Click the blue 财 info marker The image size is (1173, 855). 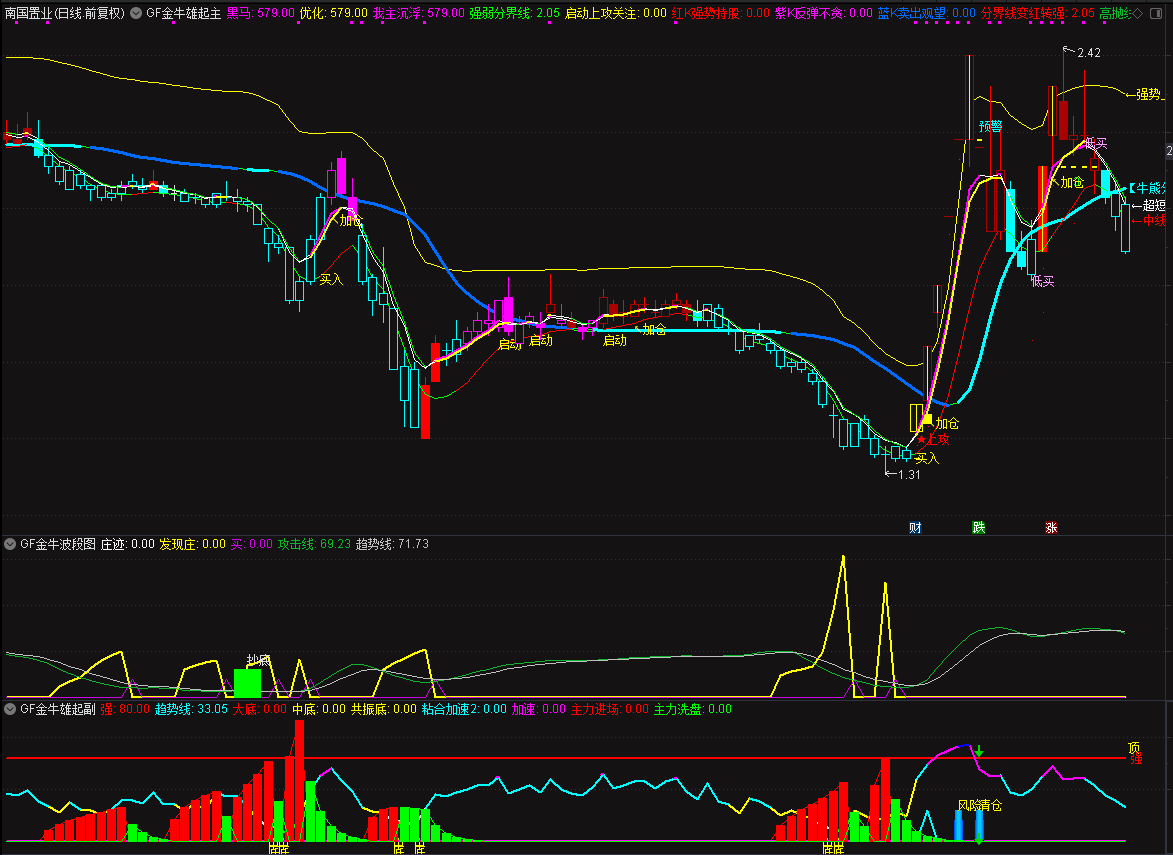[915, 527]
